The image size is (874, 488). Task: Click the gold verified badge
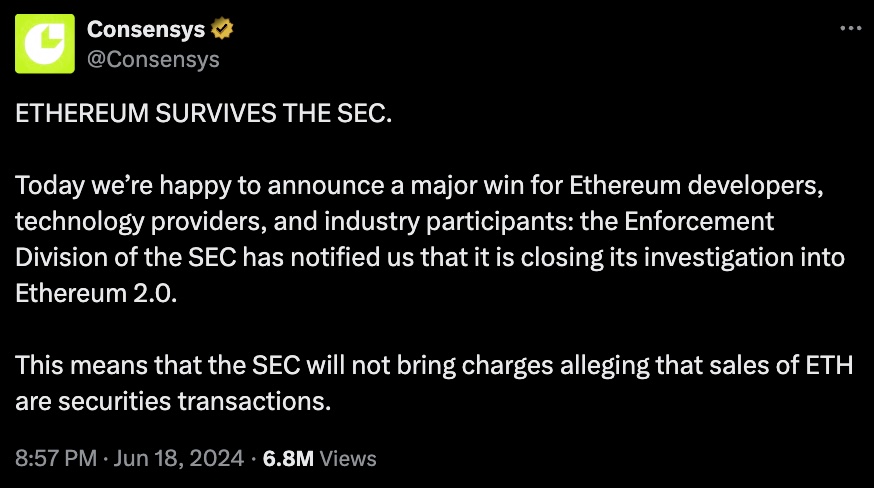coord(223,29)
